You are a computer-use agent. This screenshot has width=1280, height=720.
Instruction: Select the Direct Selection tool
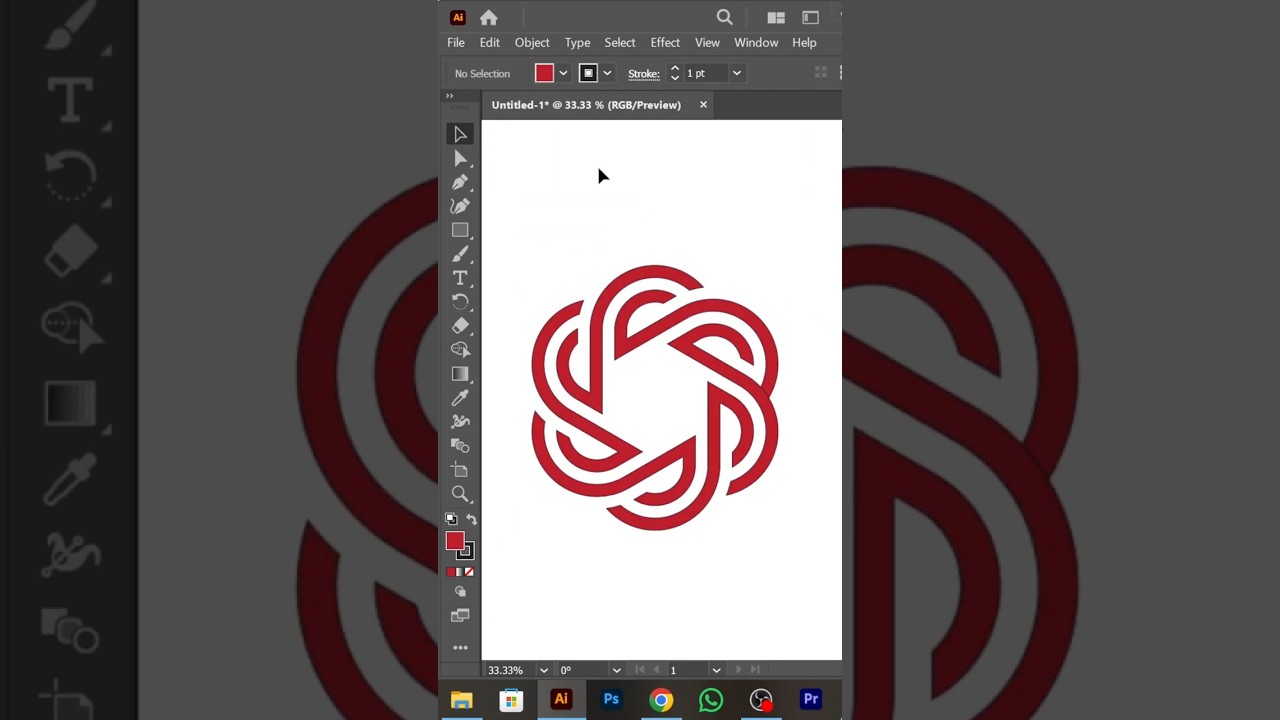click(460, 159)
